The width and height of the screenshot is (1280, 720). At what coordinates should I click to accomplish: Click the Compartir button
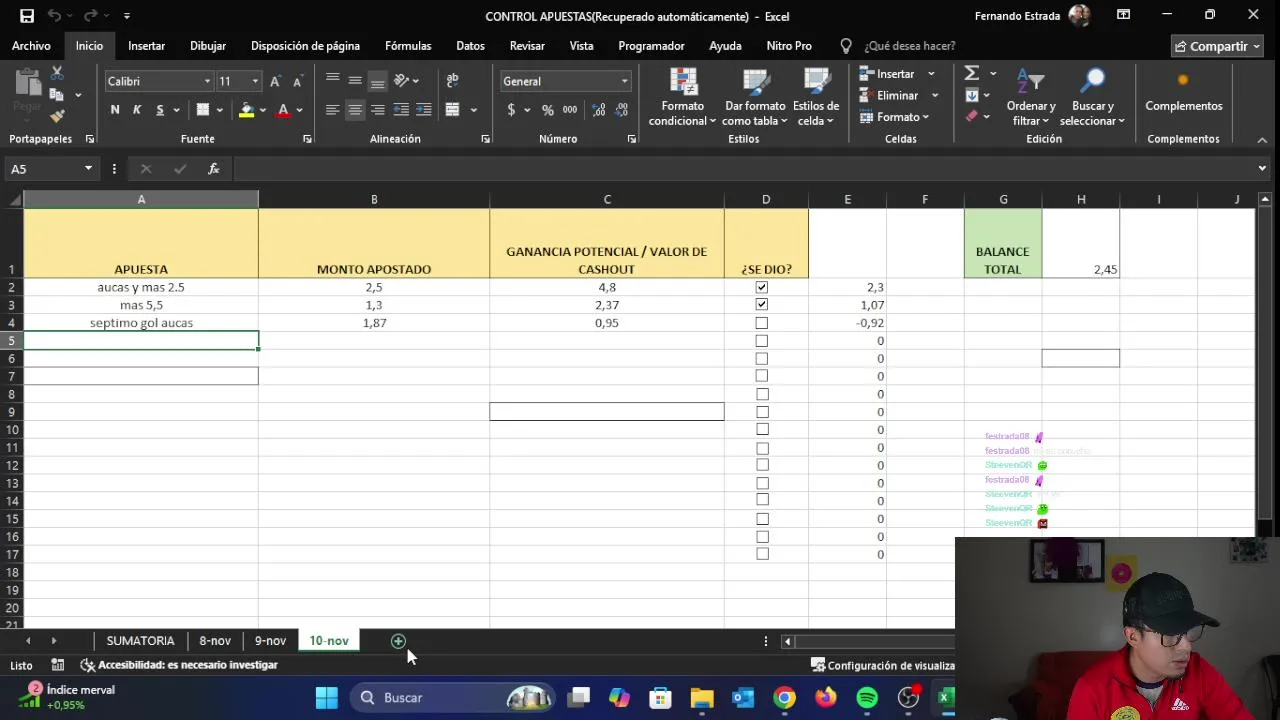tap(1217, 46)
